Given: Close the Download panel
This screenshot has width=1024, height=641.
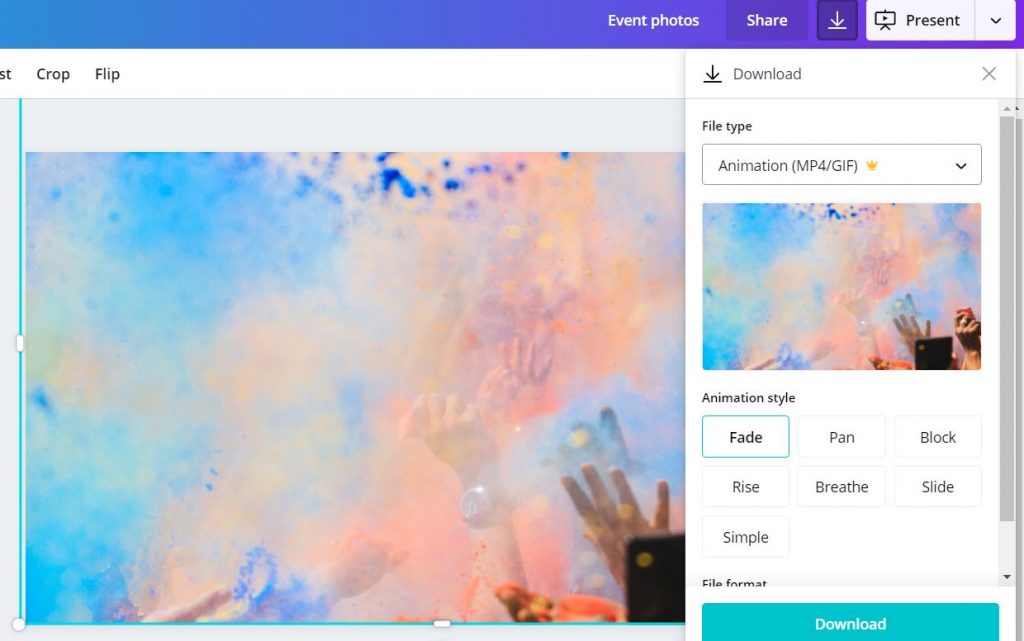Looking at the screenshot, I should (x=989, y=74).
